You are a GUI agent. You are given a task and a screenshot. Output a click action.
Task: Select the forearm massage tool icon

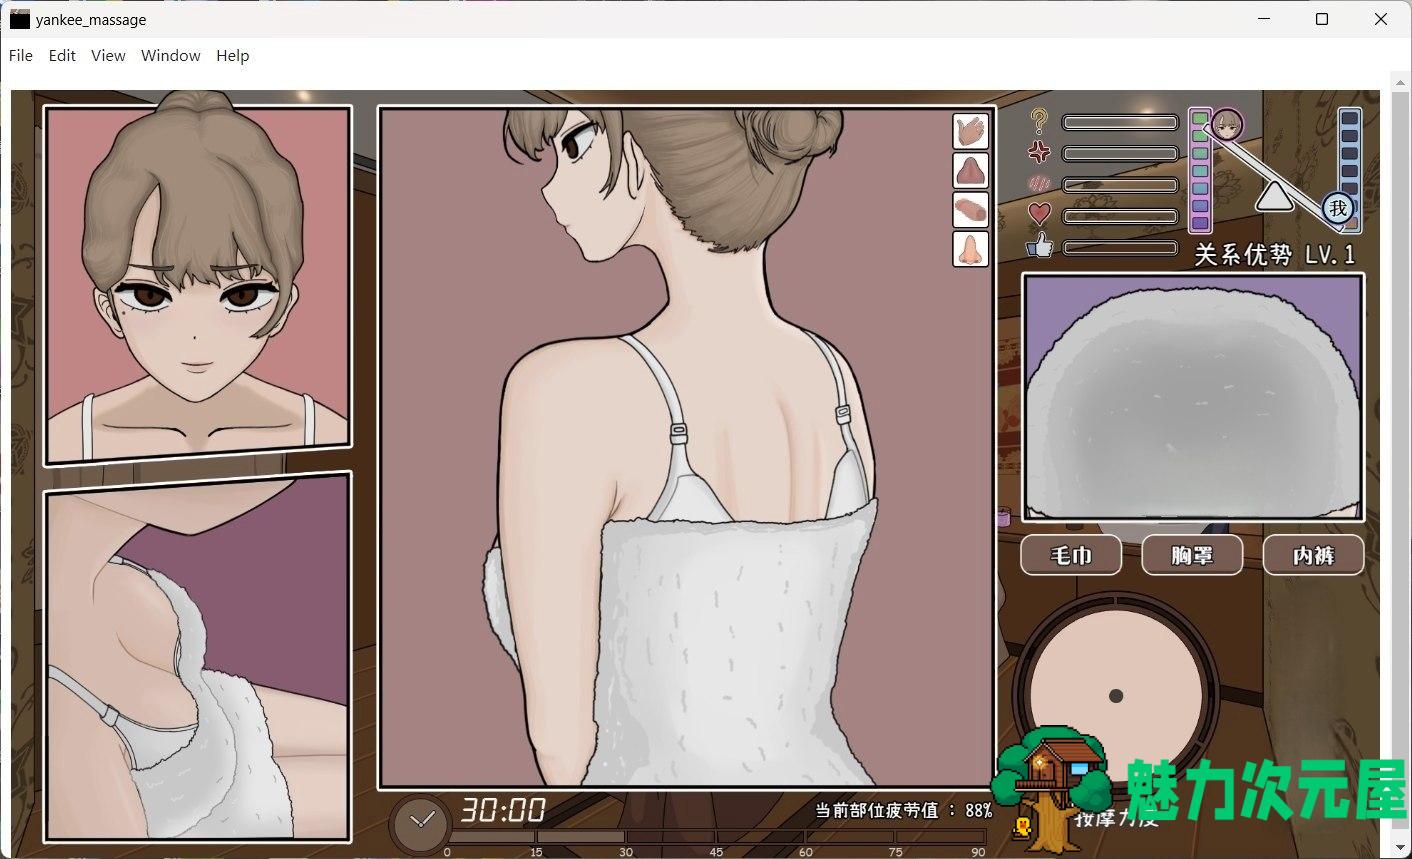pos(970,209)
